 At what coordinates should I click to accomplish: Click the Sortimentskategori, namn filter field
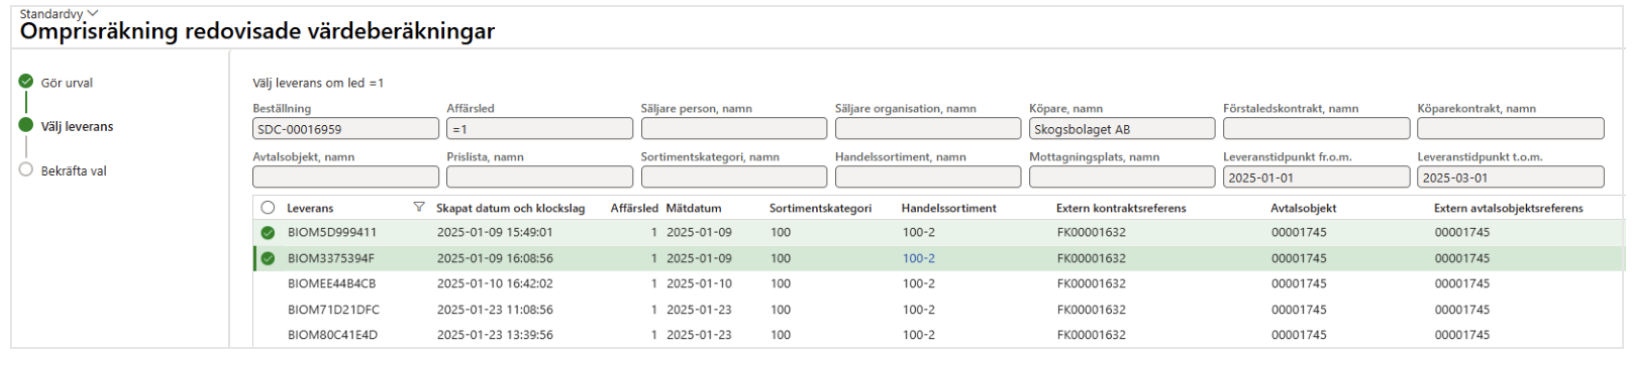click(x=734, y=177)
